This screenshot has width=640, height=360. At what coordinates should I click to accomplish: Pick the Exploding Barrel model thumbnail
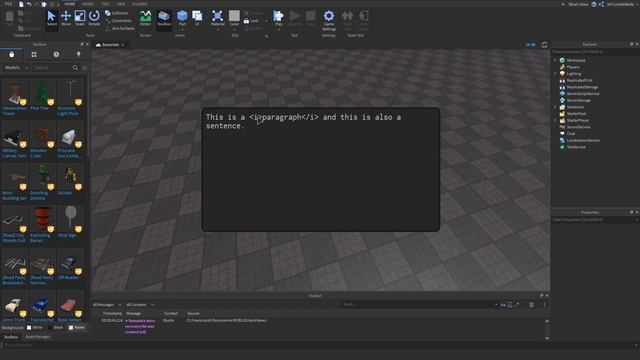pos(42,220)
